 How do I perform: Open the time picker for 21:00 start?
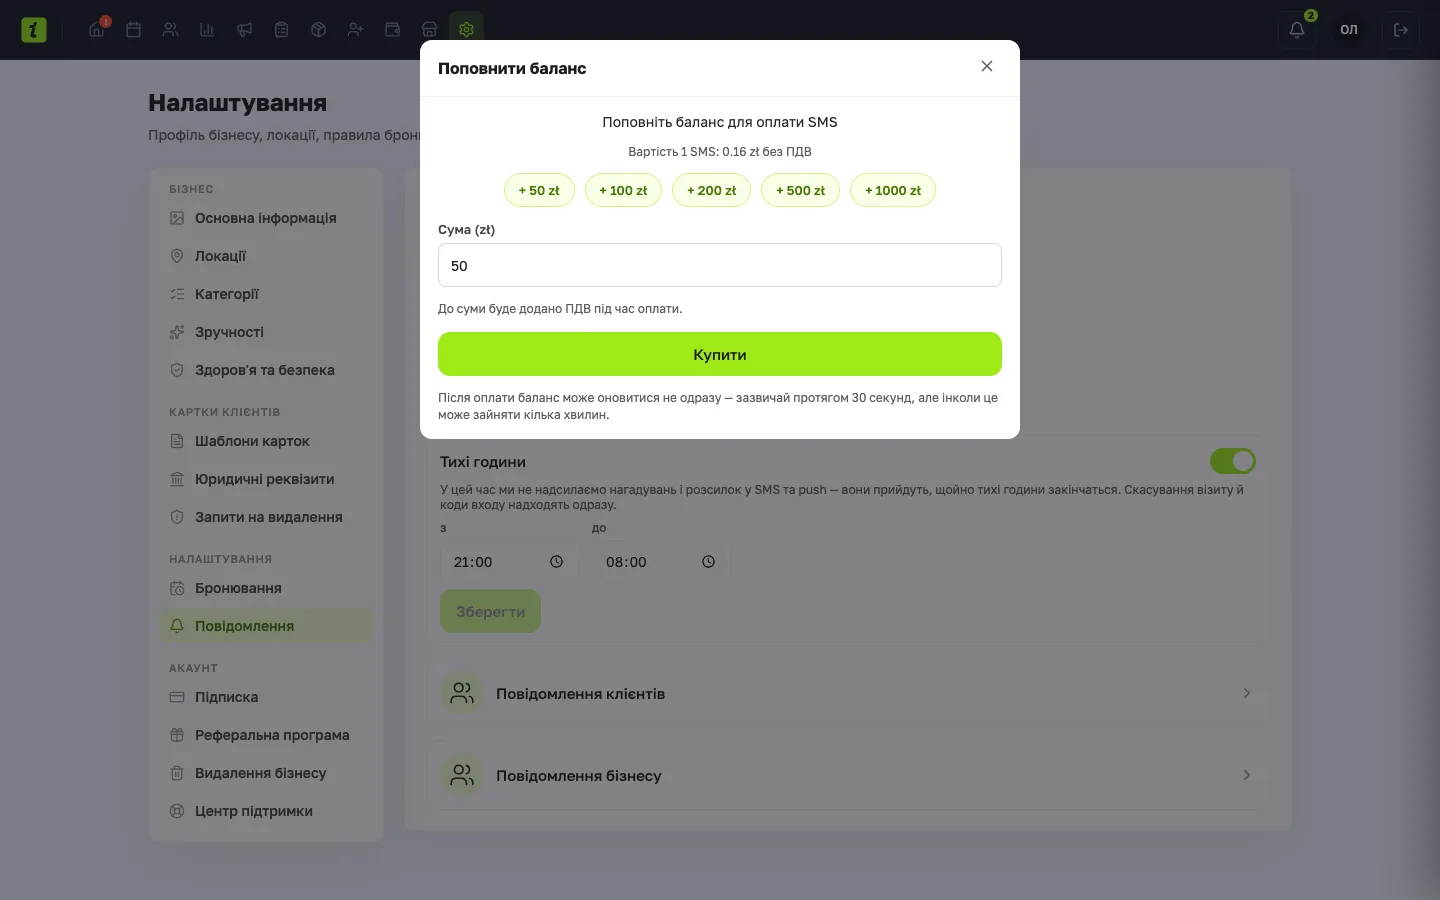tap(557, 562)
